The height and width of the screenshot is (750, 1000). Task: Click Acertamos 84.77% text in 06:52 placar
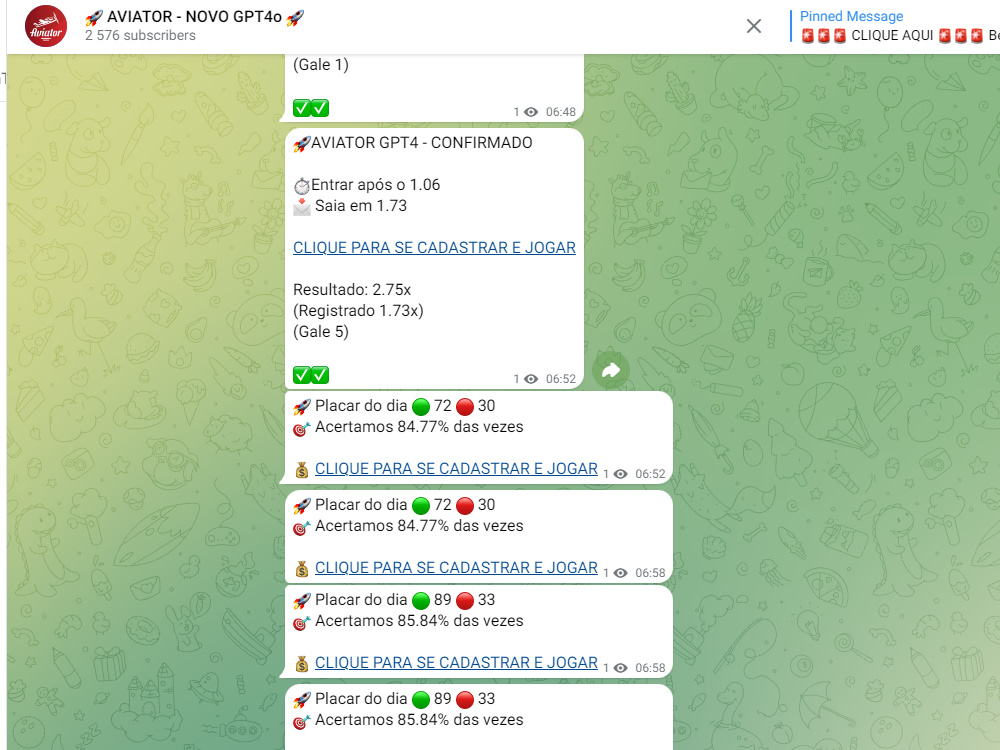pos(419,427)
